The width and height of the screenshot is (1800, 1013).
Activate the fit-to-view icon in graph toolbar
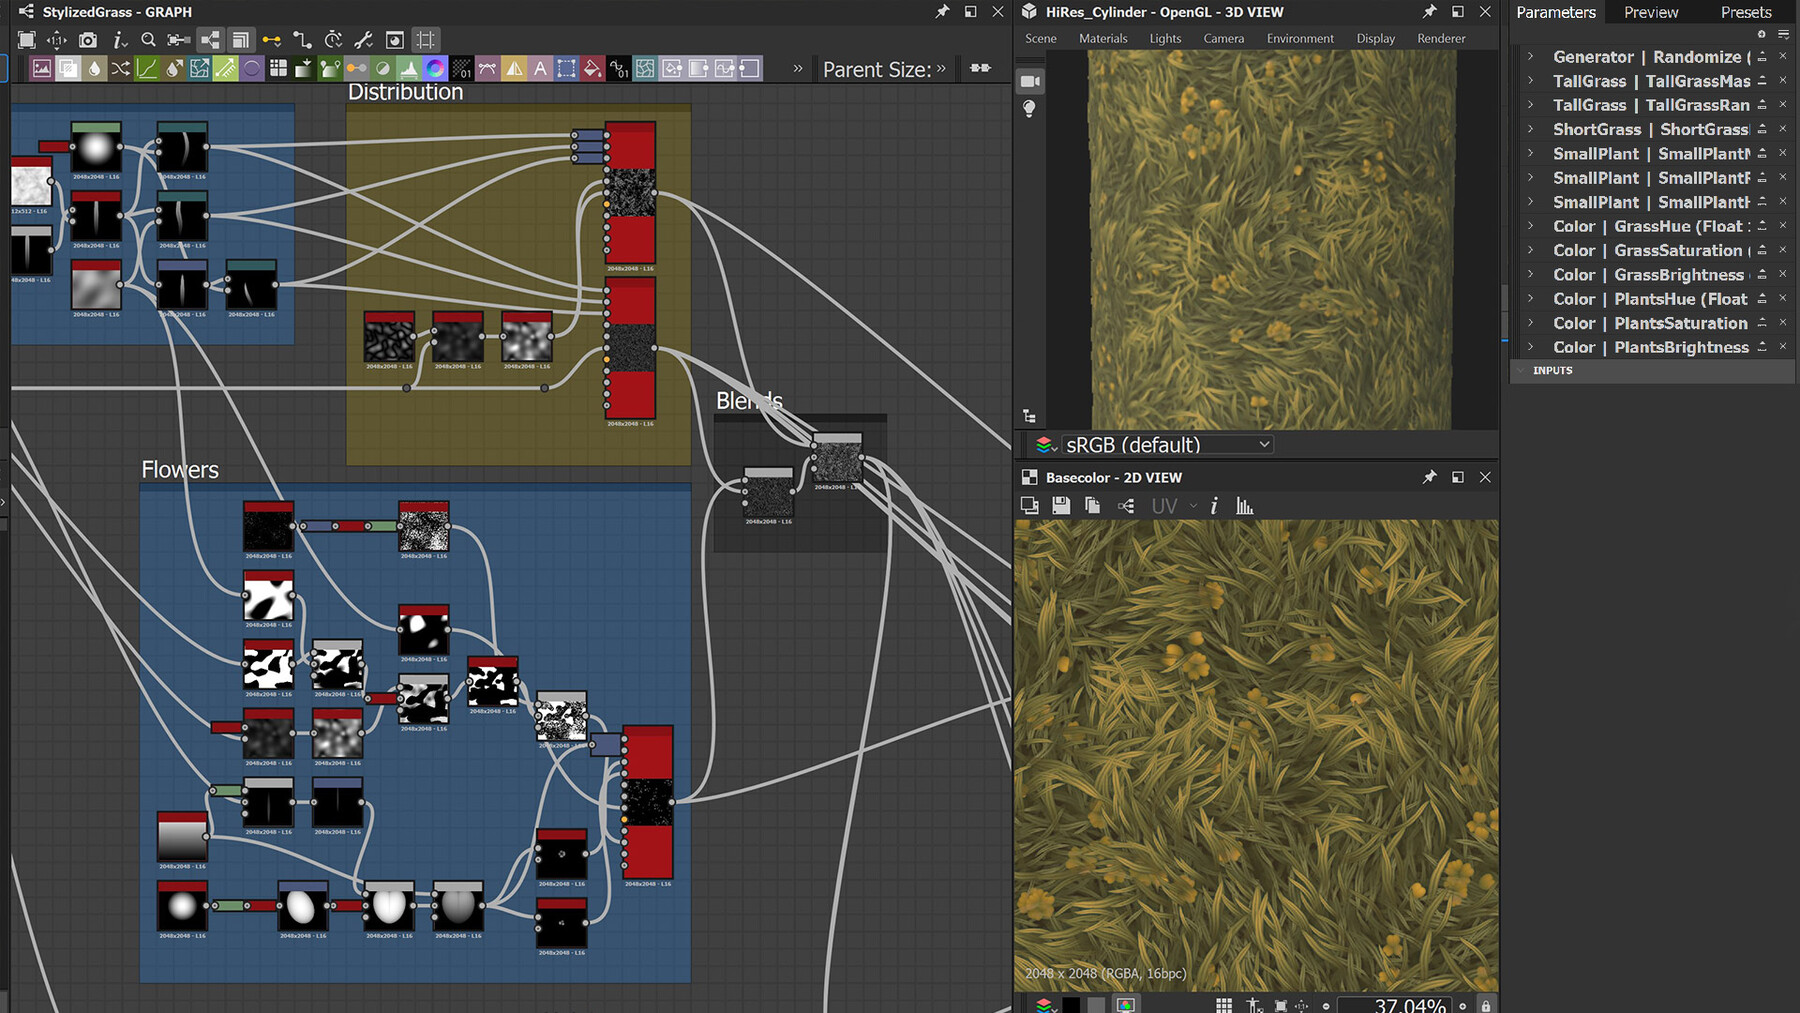click(x=28, y=40)
